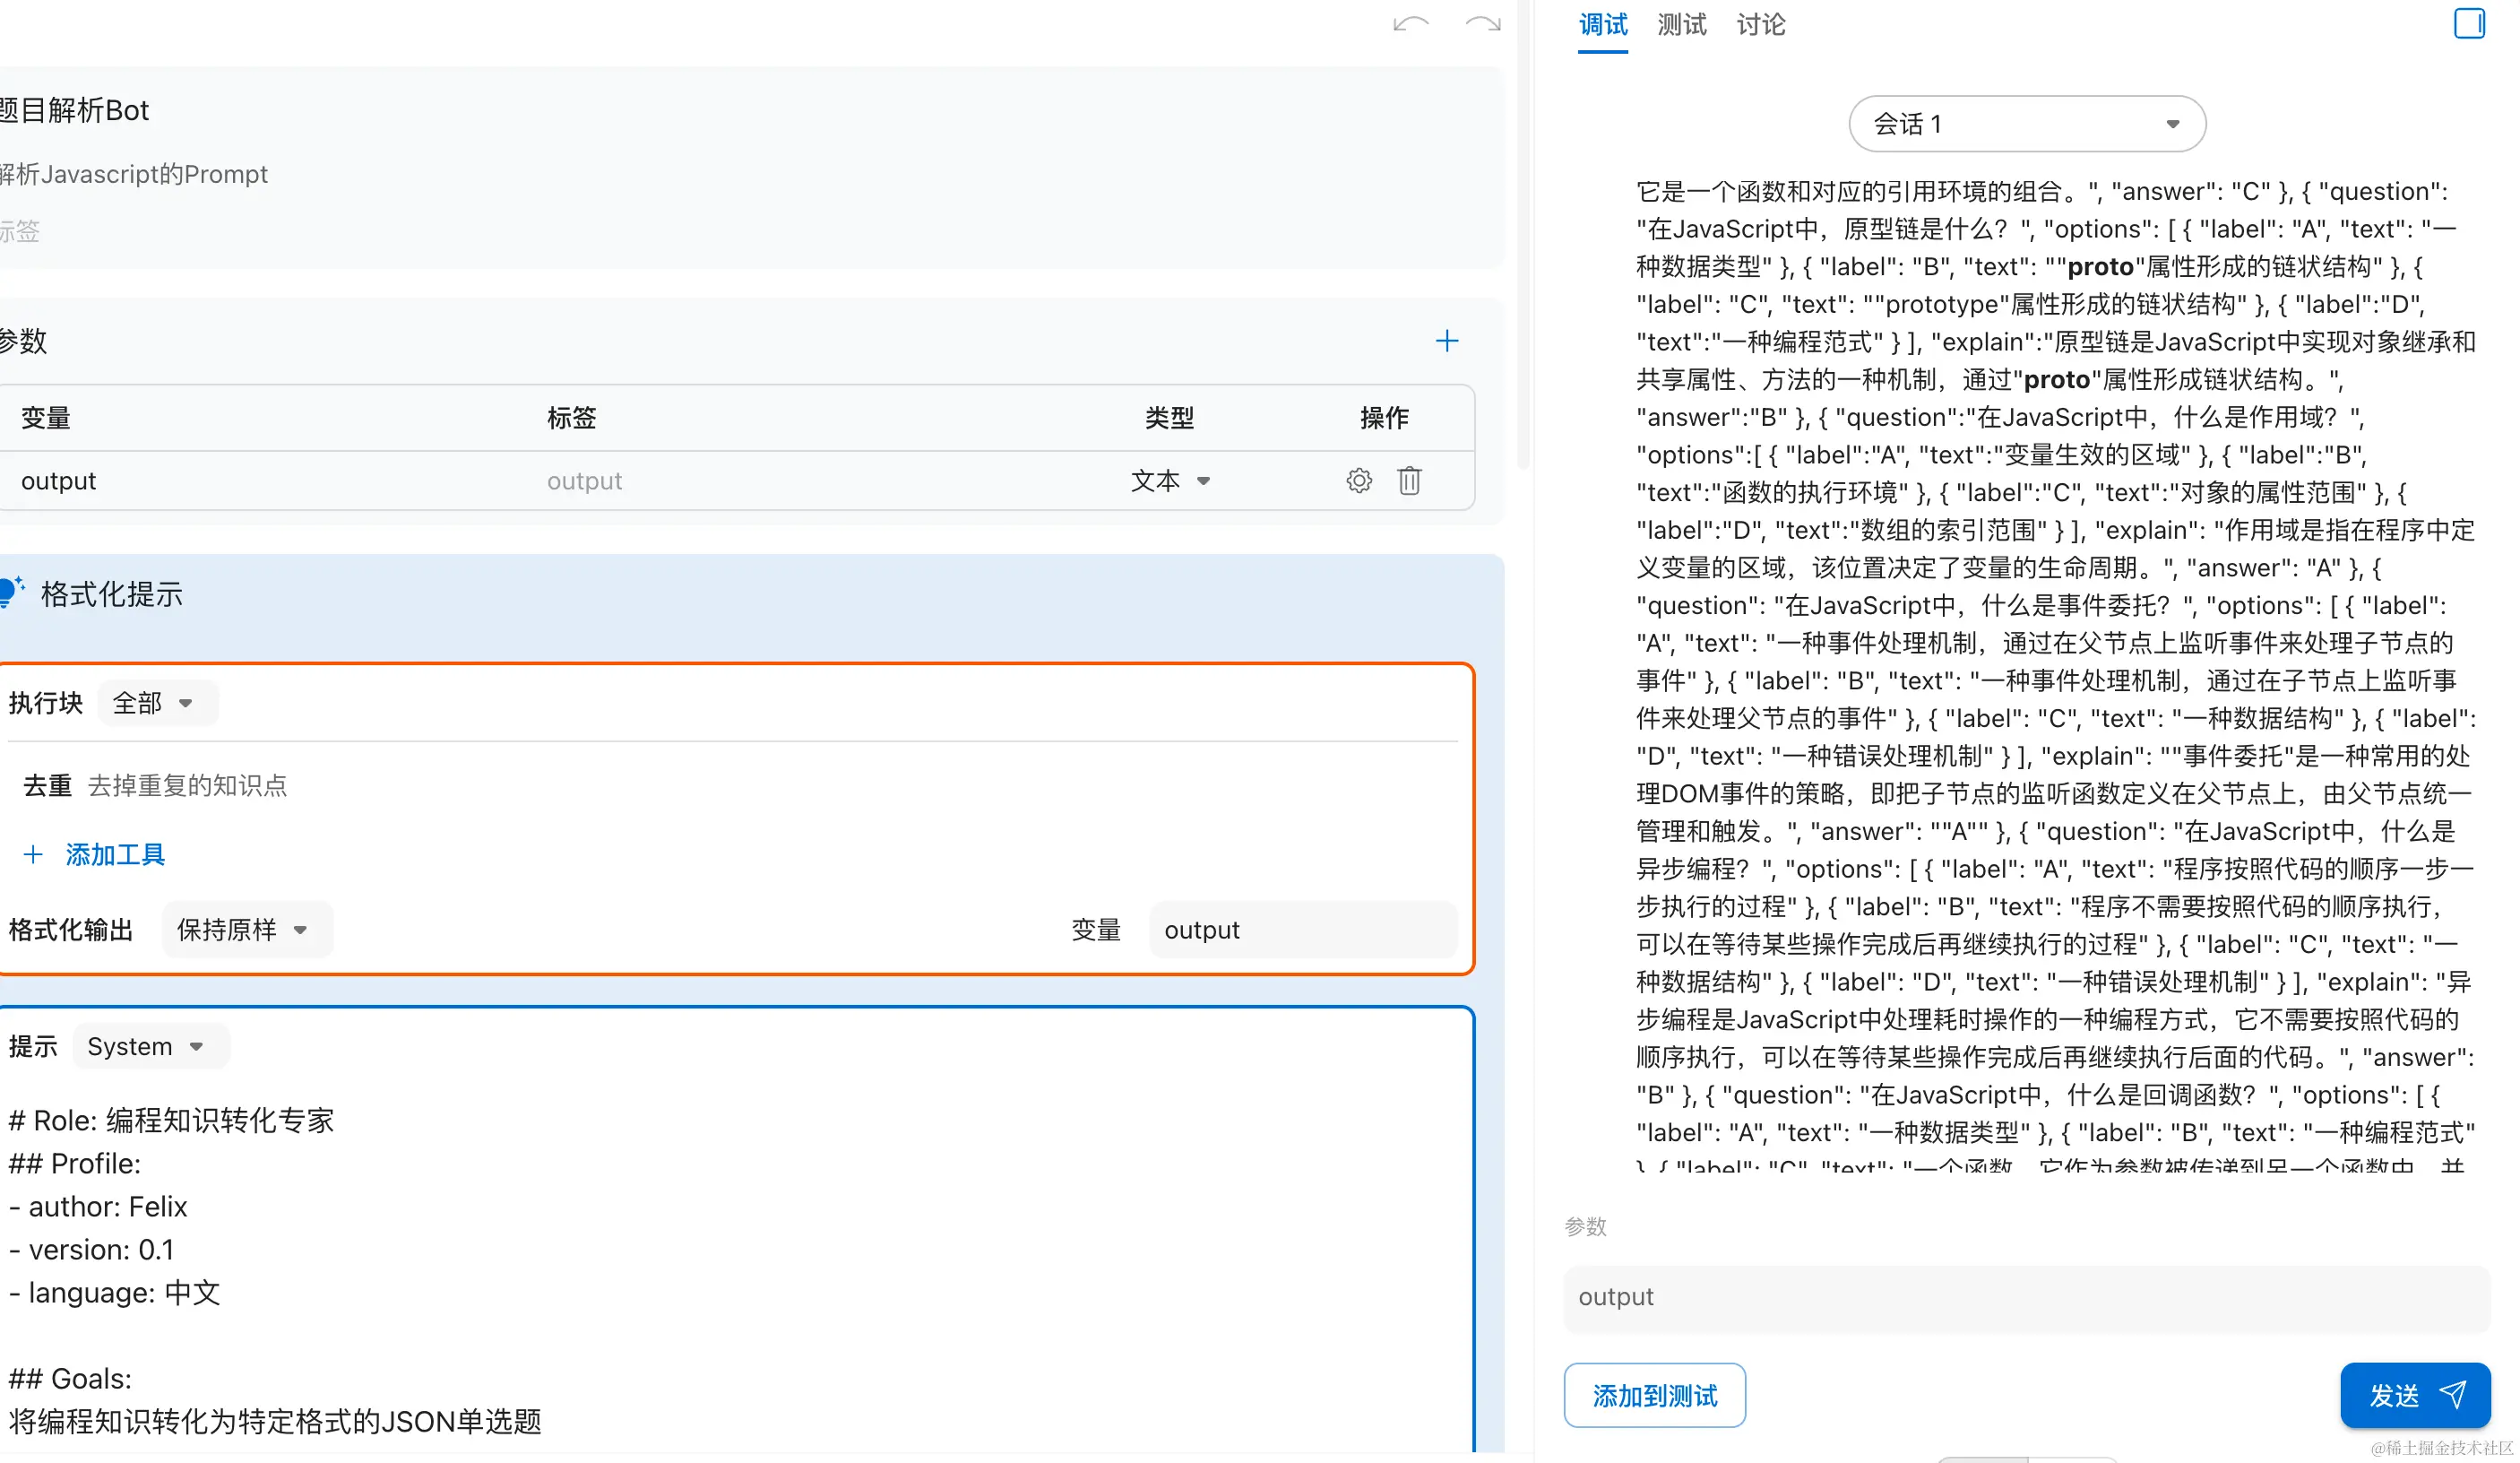
Task: Click the panel layout icon top right
Action: tap(2468, 23)
